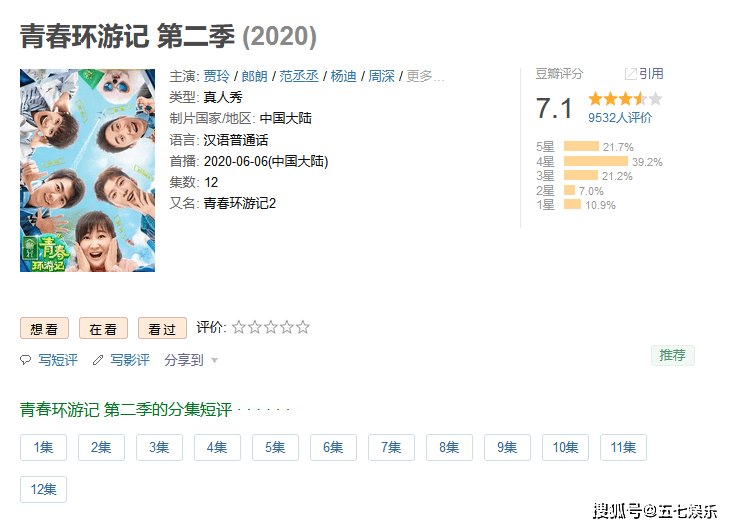Click the 写短评 speech bubble icon
732x528 pixels.
click(25, 360)
